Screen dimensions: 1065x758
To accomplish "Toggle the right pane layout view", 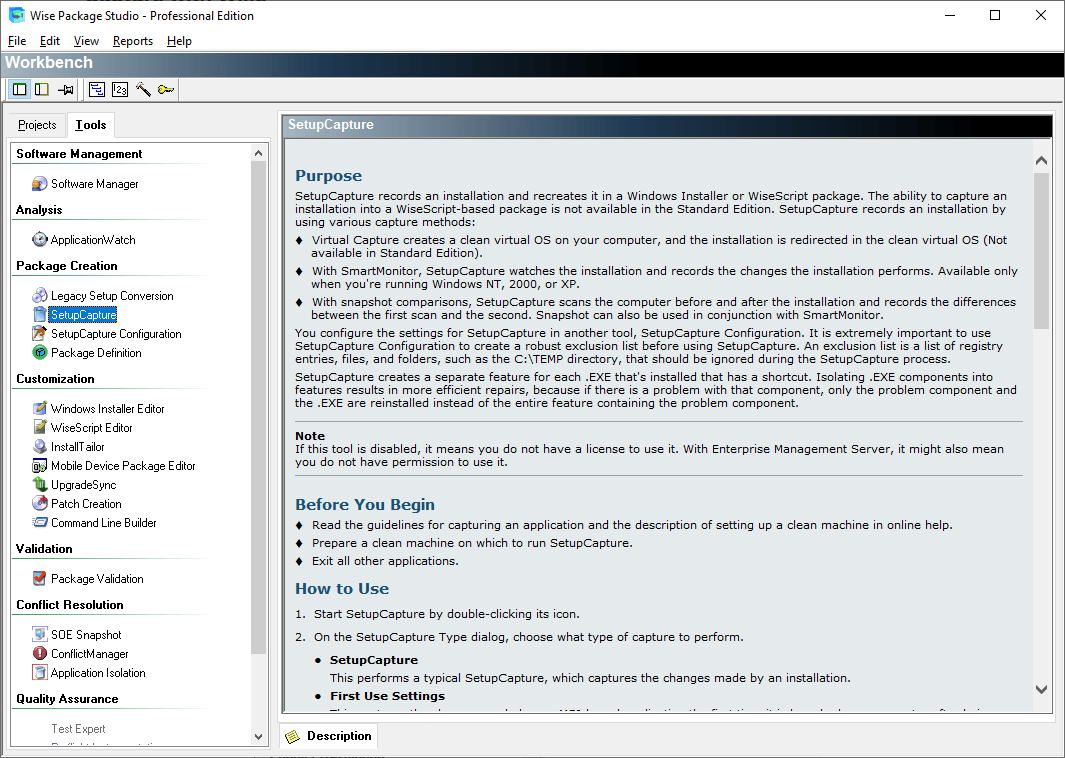I will pos(41,89).
